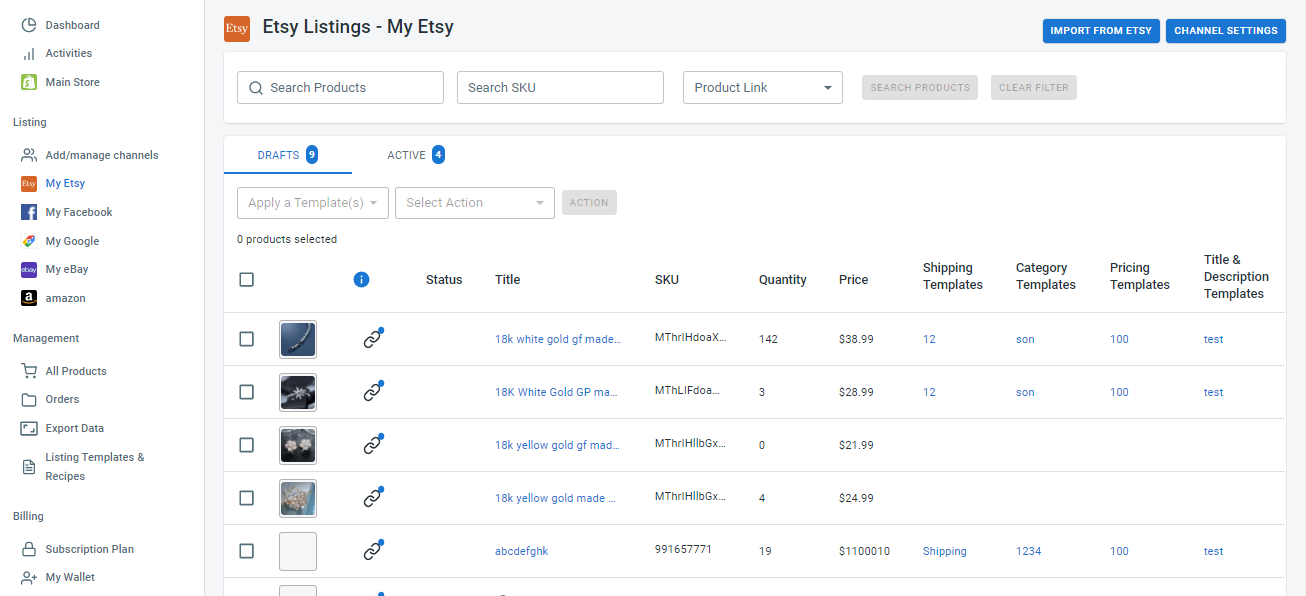The height and width of the screenshot is (596, 1306).
Task: Click the first product's thumbnail image
Action: (x=298, y=339)
